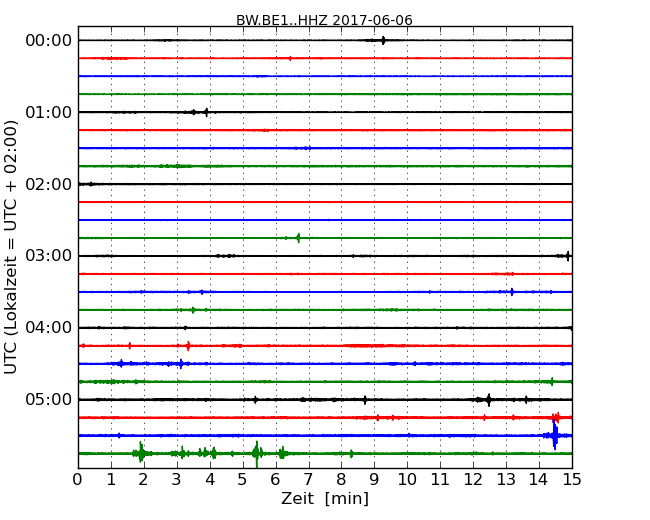Click the x-axis tick label 13
This screenshot has width=650, height=520.
(x=506, y=479)
